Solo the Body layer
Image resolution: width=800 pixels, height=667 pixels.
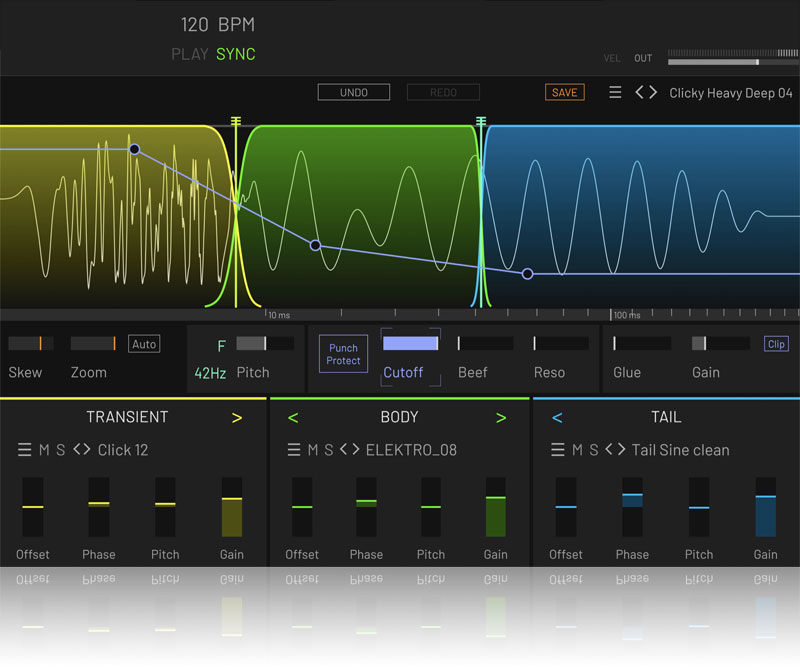point(330,450)
